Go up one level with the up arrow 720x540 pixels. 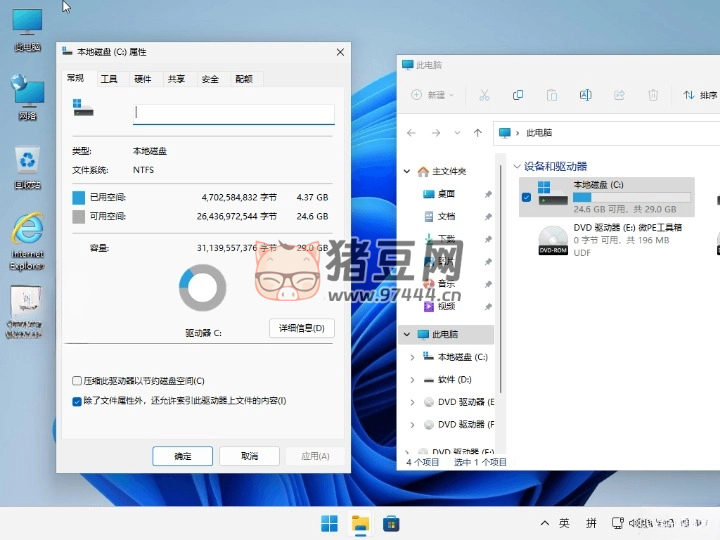[x=479, y=132]
